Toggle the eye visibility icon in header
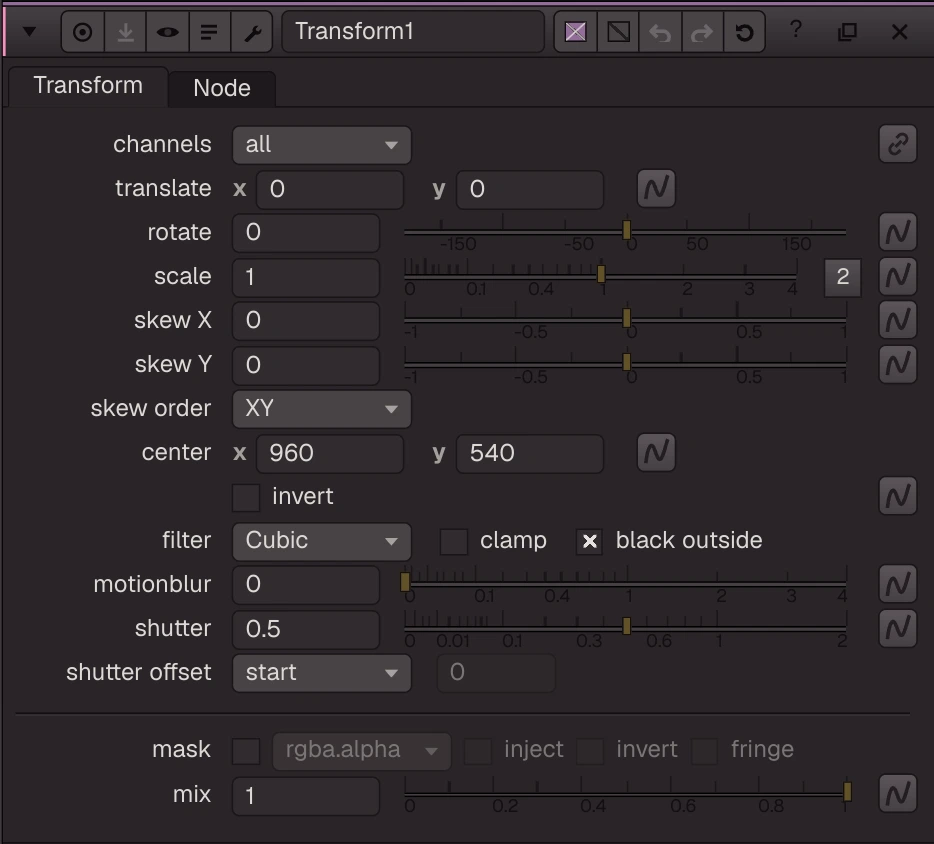Image resolution: width=934 pixels, height=844 pixels. 167,32
